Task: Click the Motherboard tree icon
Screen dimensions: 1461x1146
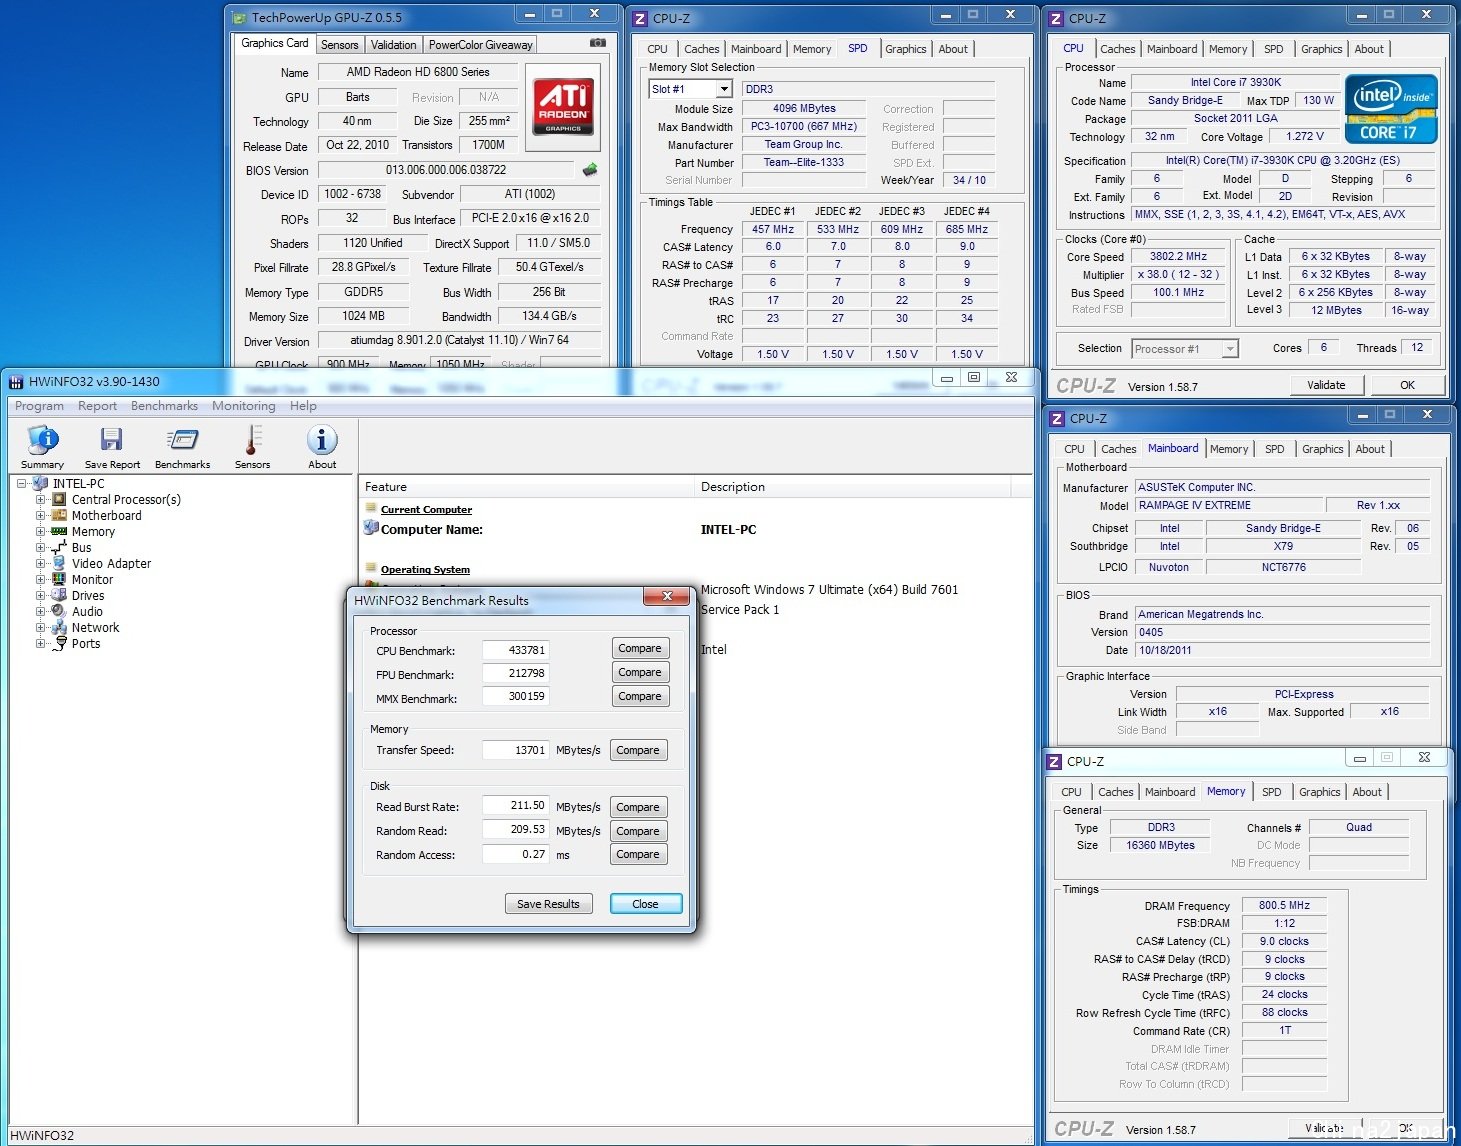Action: (x=59, y=515)
